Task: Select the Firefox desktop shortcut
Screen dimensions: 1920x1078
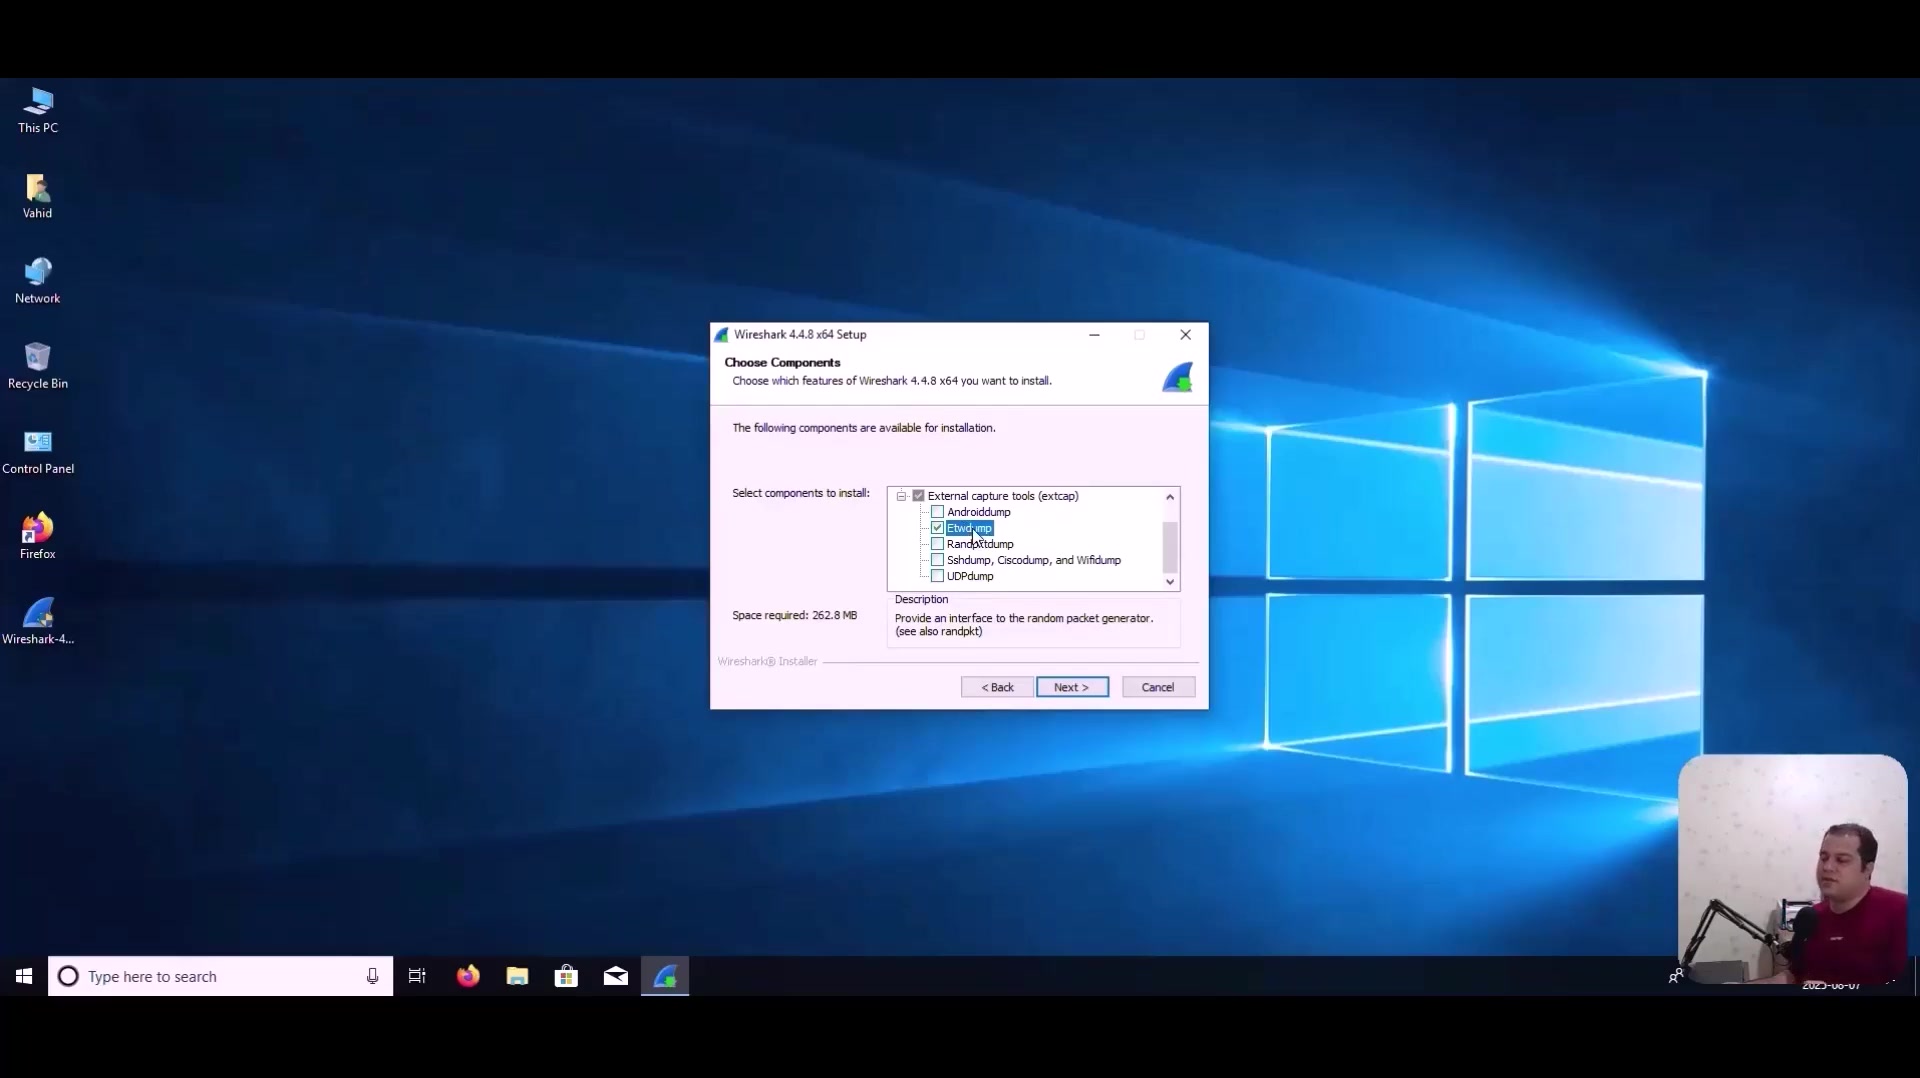Action: (38, 537)
